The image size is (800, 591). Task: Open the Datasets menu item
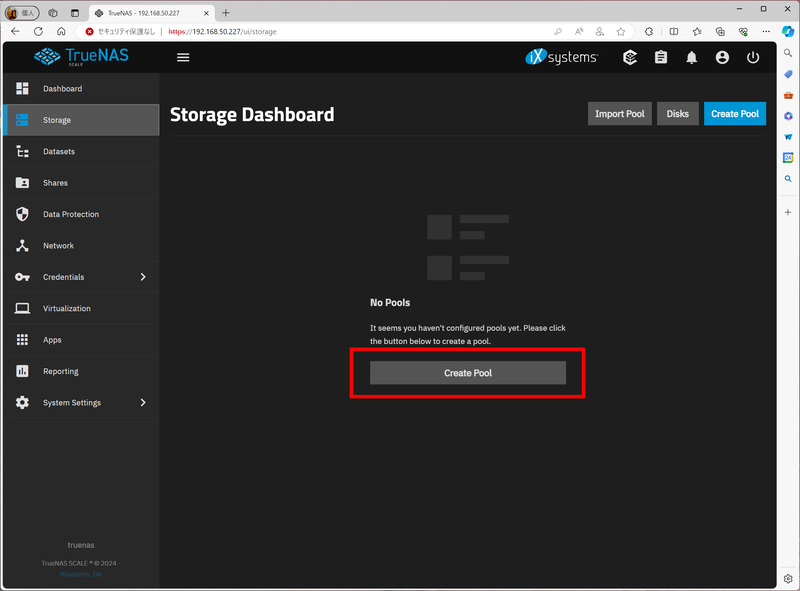click(59, 152)
